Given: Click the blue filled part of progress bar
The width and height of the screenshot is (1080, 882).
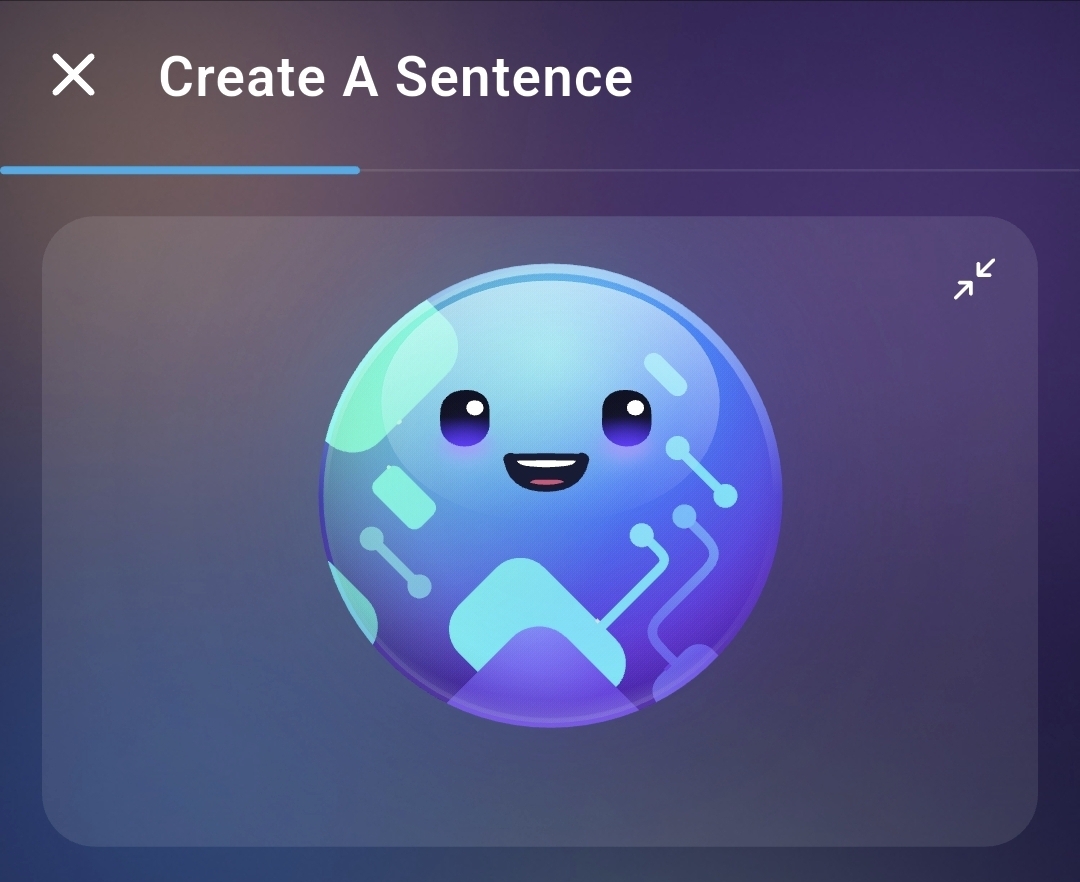Looking at the screenshot, I should [x=180, y=170].
